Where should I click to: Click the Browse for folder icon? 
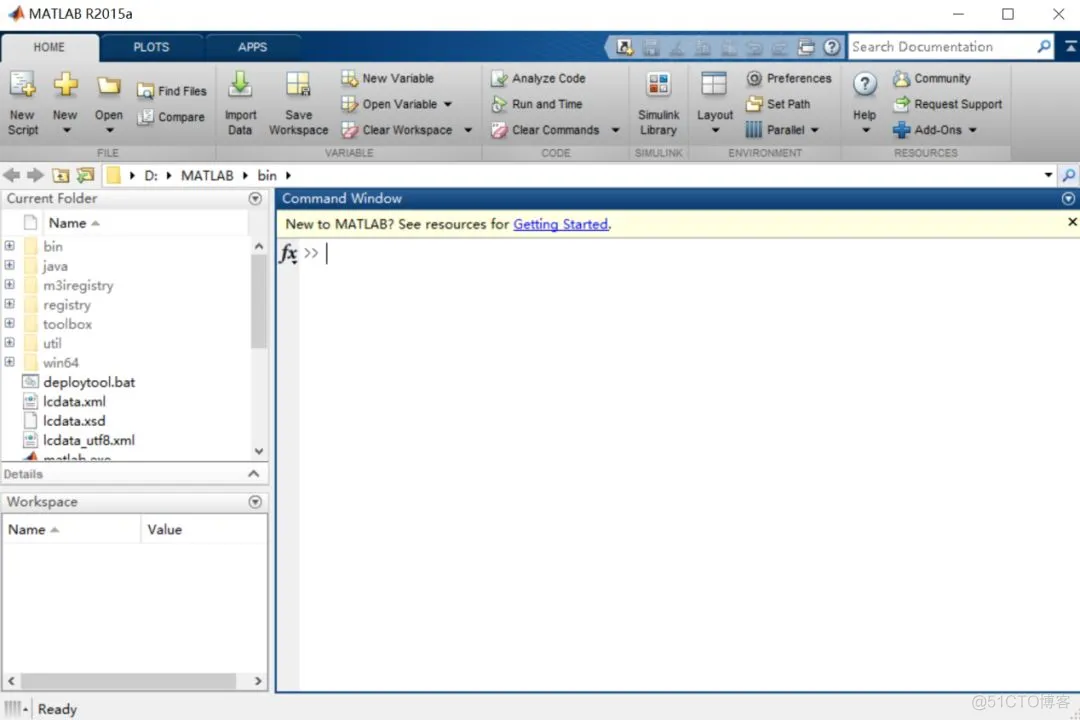coord(85,176)
